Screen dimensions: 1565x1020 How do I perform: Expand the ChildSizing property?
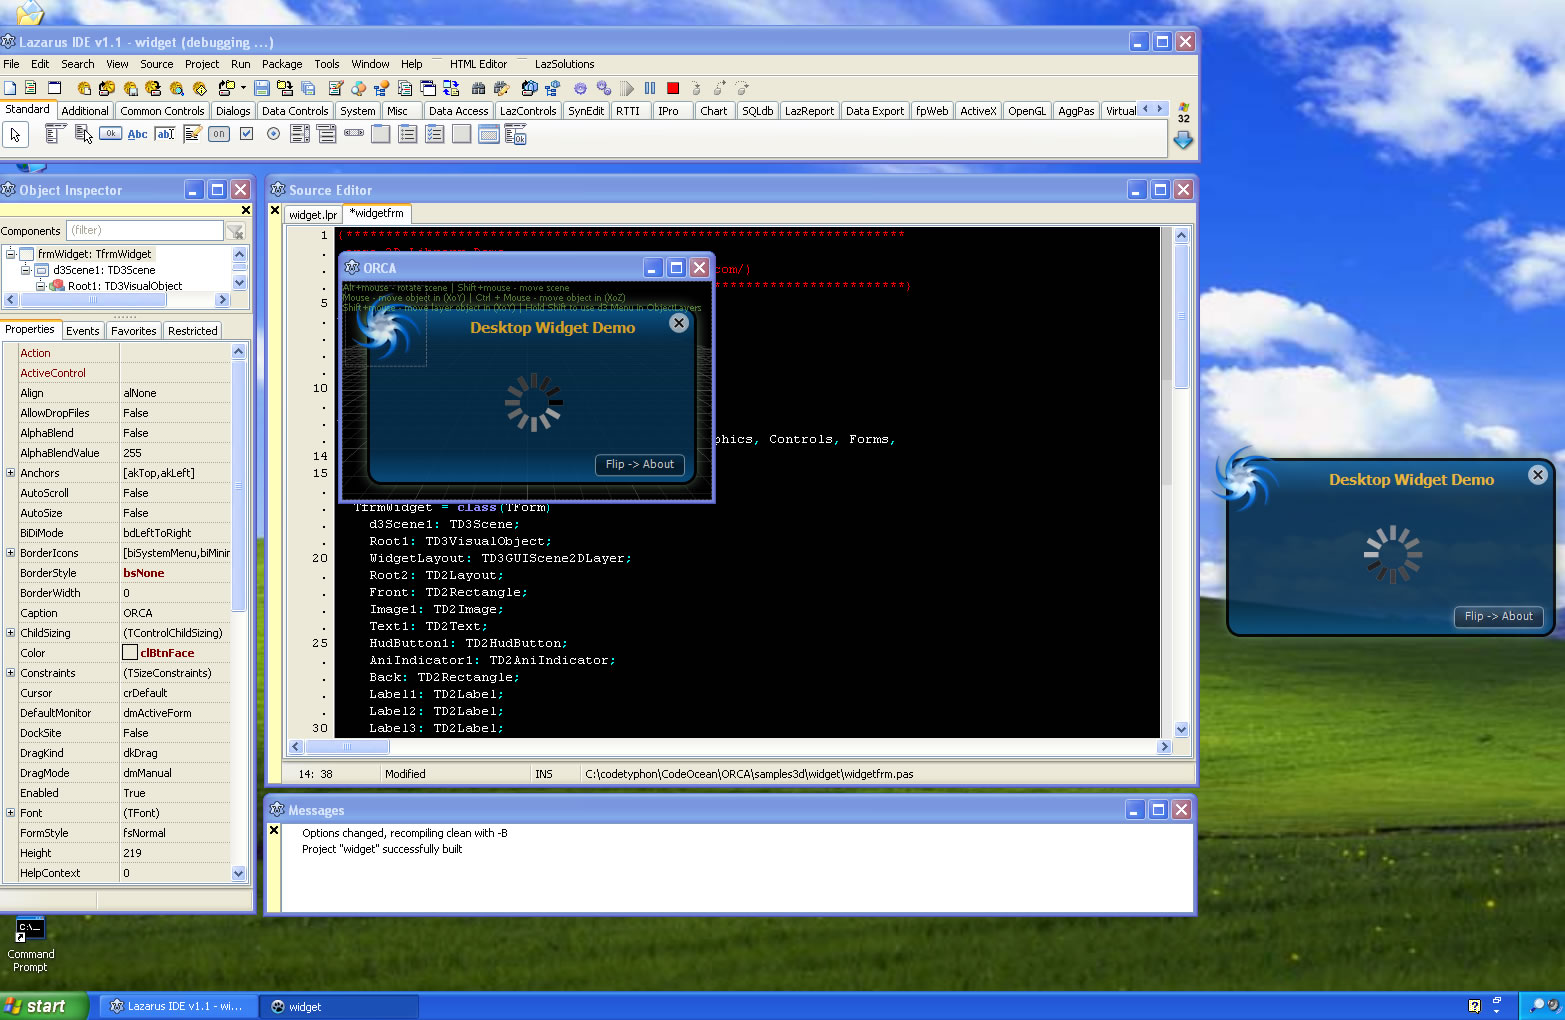tap(10, 633)
